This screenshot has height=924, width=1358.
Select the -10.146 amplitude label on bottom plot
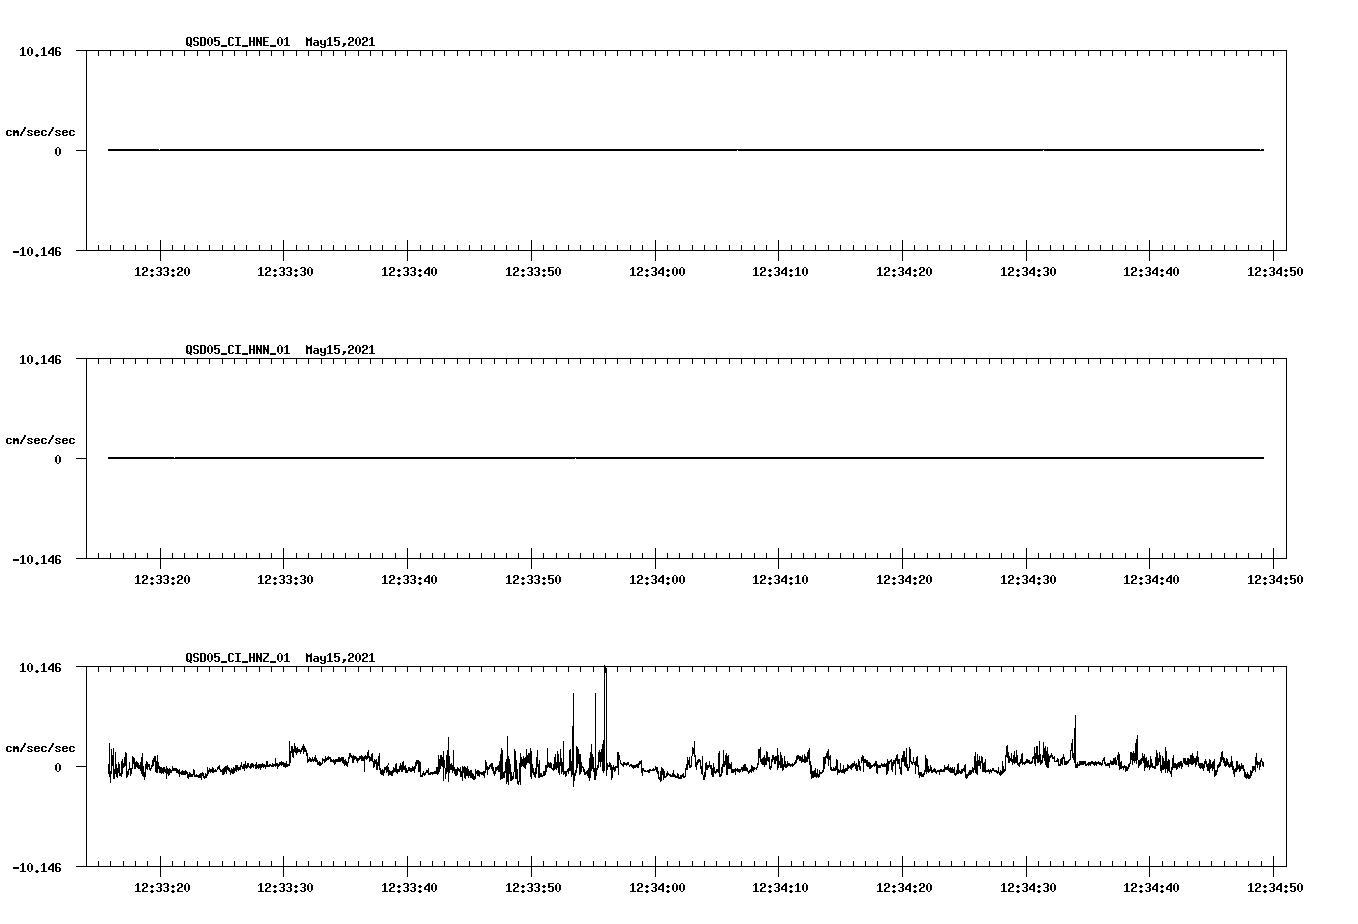coord(36,866)
